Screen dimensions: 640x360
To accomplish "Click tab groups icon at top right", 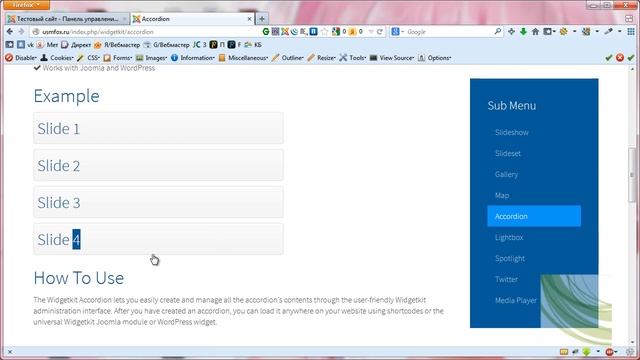I will click(629, 18).
